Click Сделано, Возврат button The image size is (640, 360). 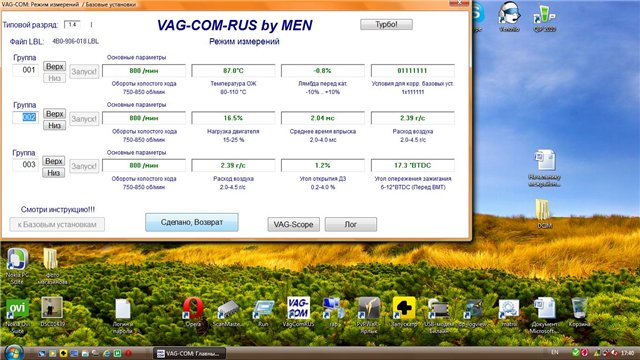pyautogui.click(x=191, y=222)
